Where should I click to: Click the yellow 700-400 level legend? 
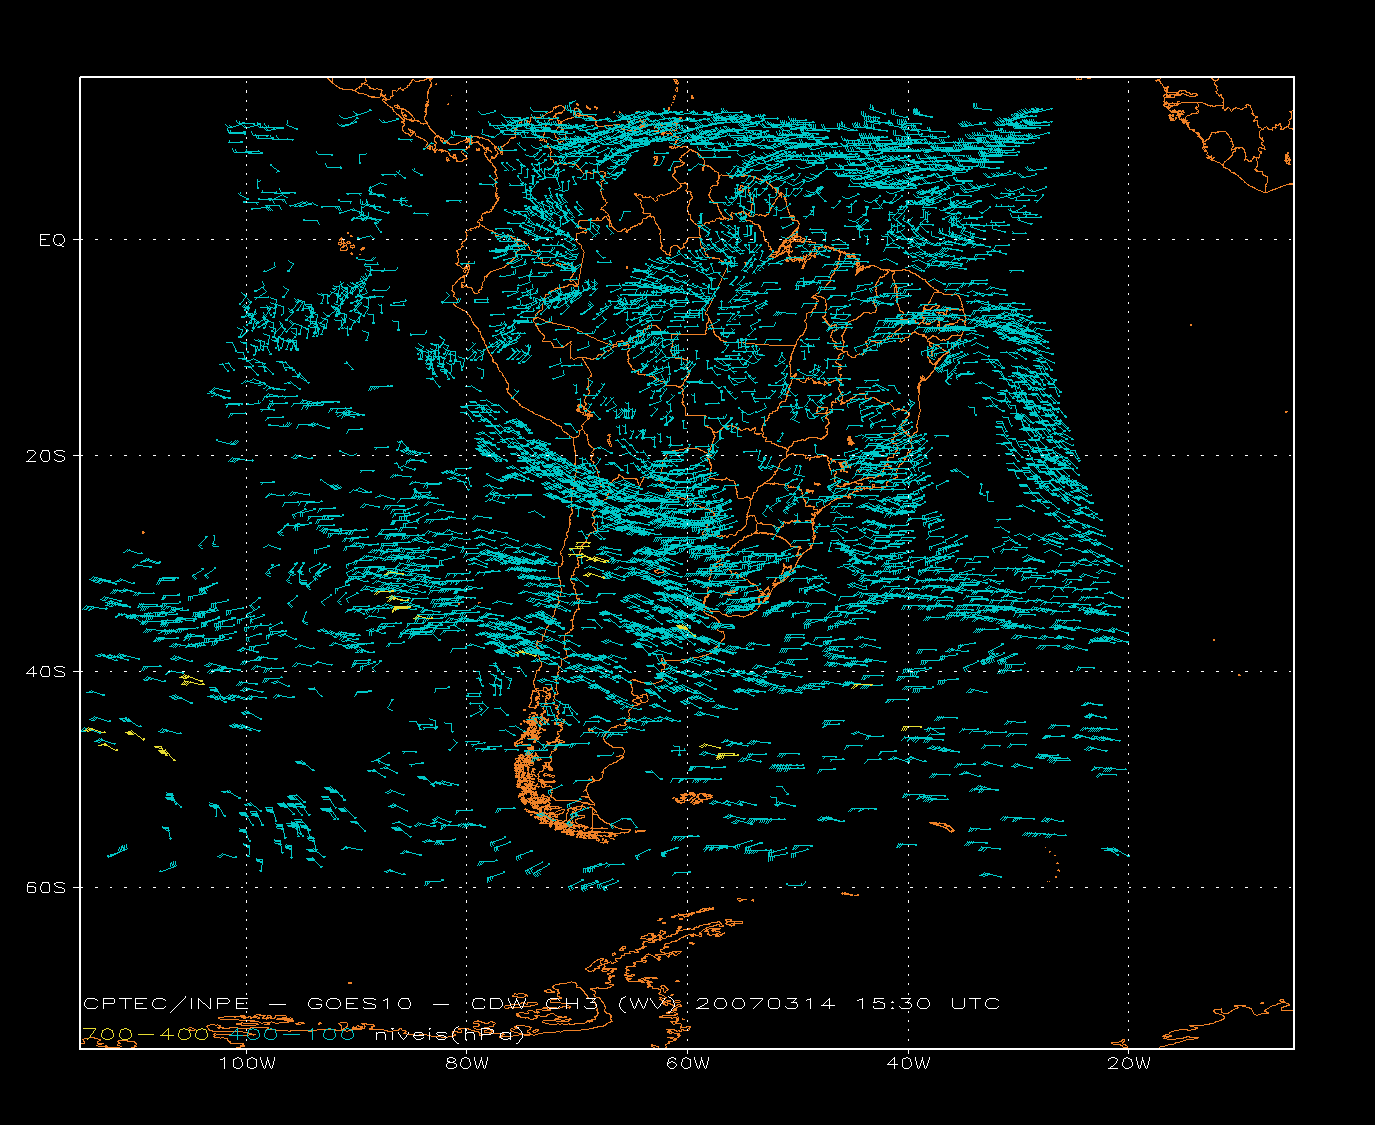(x=146, y=1034)
